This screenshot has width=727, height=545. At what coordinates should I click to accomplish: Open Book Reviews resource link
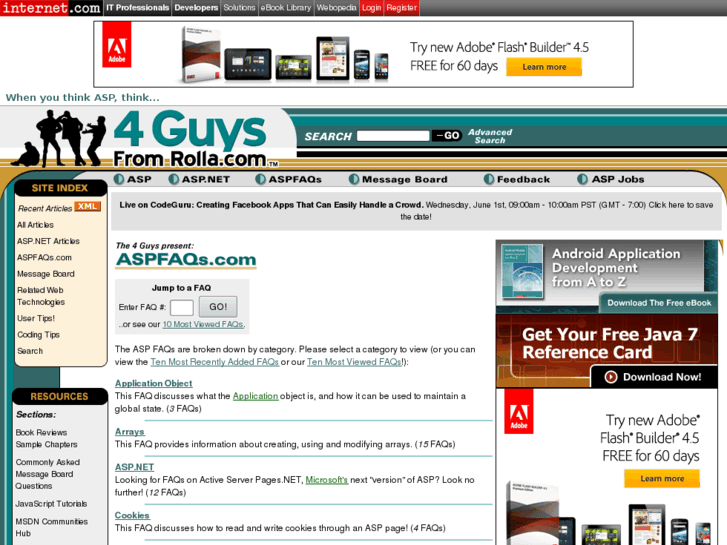(41, 432)
